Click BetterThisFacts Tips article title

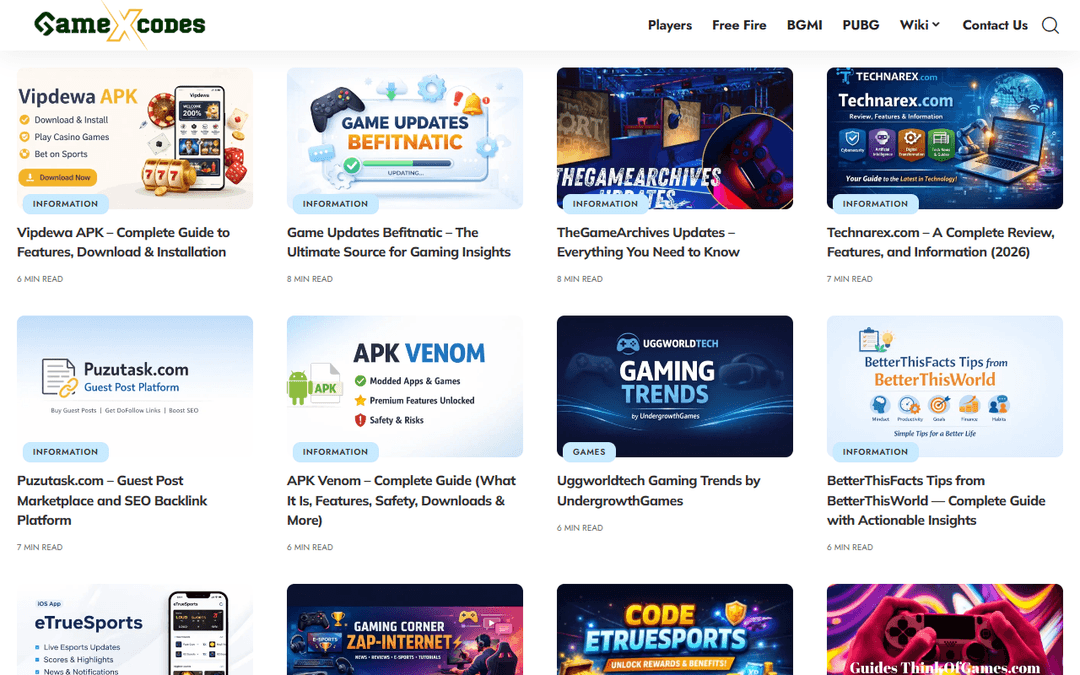point(936,500)
